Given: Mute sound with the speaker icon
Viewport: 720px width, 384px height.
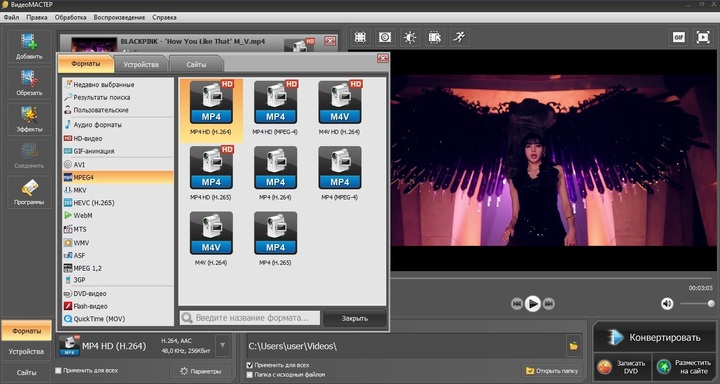Looking at the screenshot, I should click(667, 304).
